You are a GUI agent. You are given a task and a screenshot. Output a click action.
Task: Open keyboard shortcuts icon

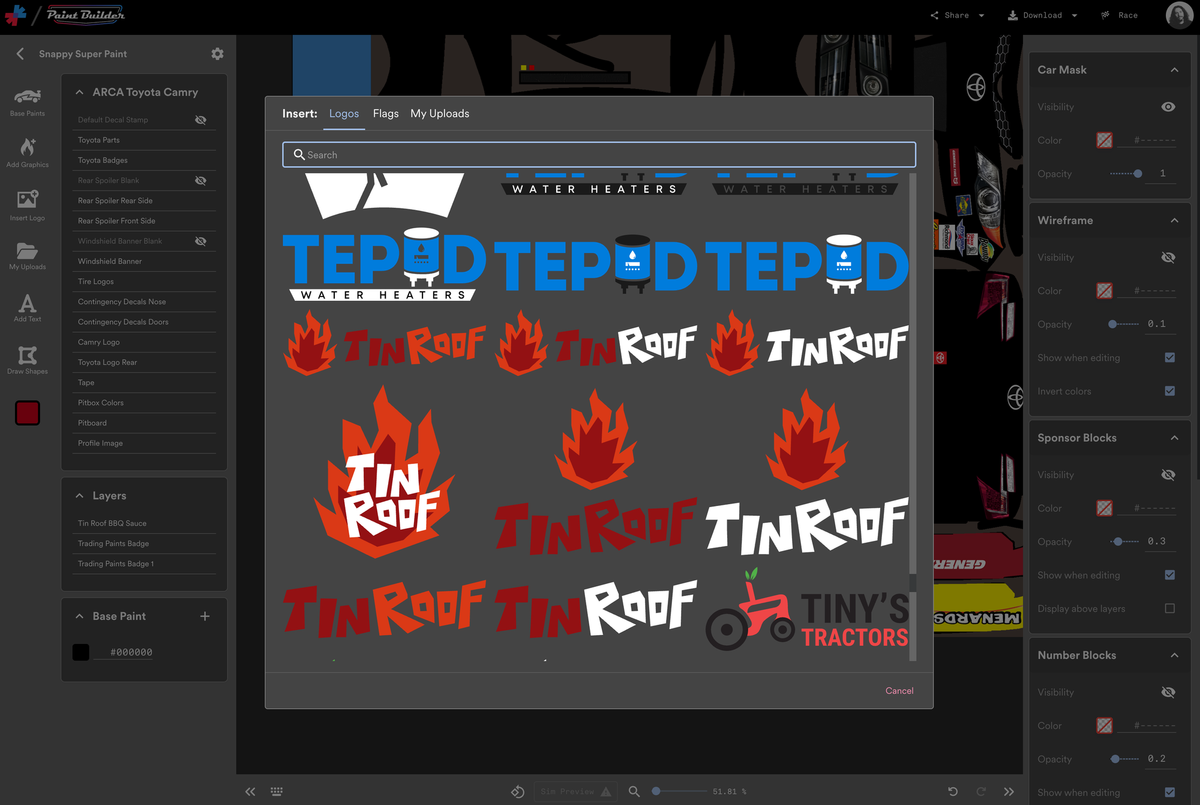277,792
